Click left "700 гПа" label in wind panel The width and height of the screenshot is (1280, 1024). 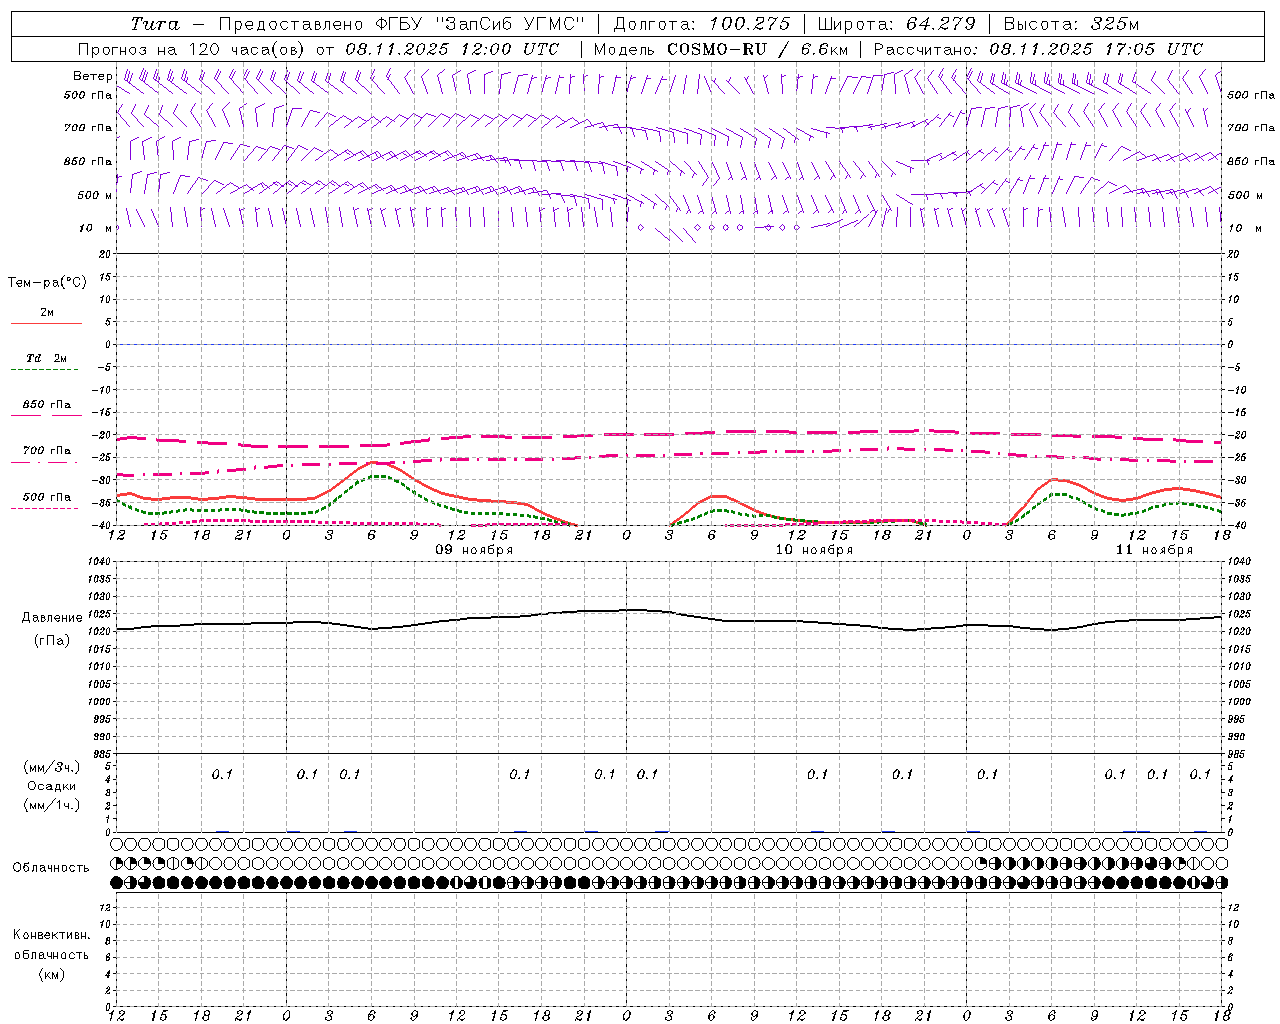(x=88, y=128)
